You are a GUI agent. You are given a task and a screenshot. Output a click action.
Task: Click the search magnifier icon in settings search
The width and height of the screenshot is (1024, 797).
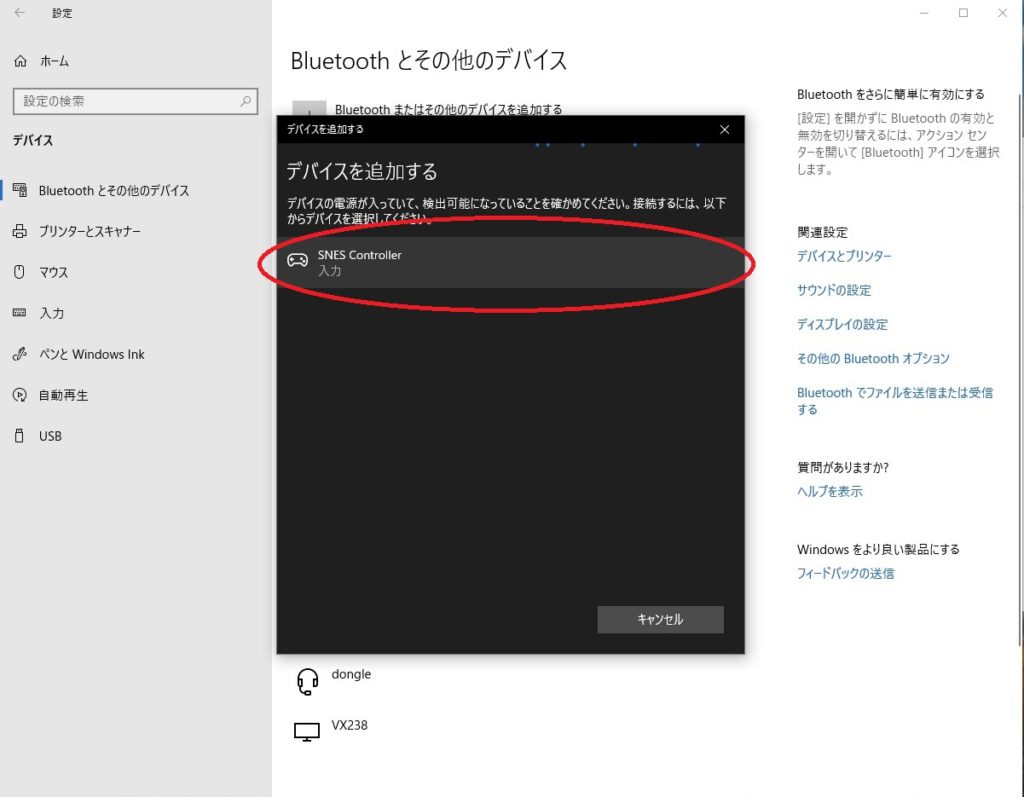point(245,101)
